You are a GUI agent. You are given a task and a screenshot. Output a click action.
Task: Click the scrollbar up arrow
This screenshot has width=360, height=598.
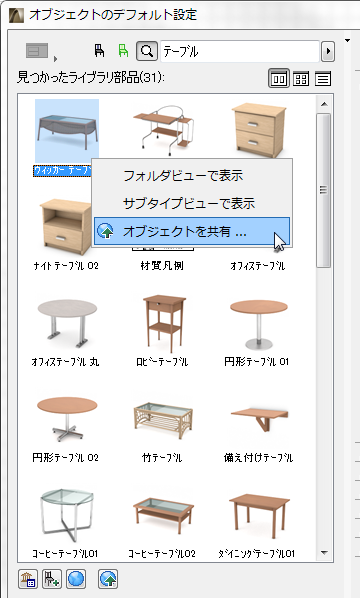point(324,104)
